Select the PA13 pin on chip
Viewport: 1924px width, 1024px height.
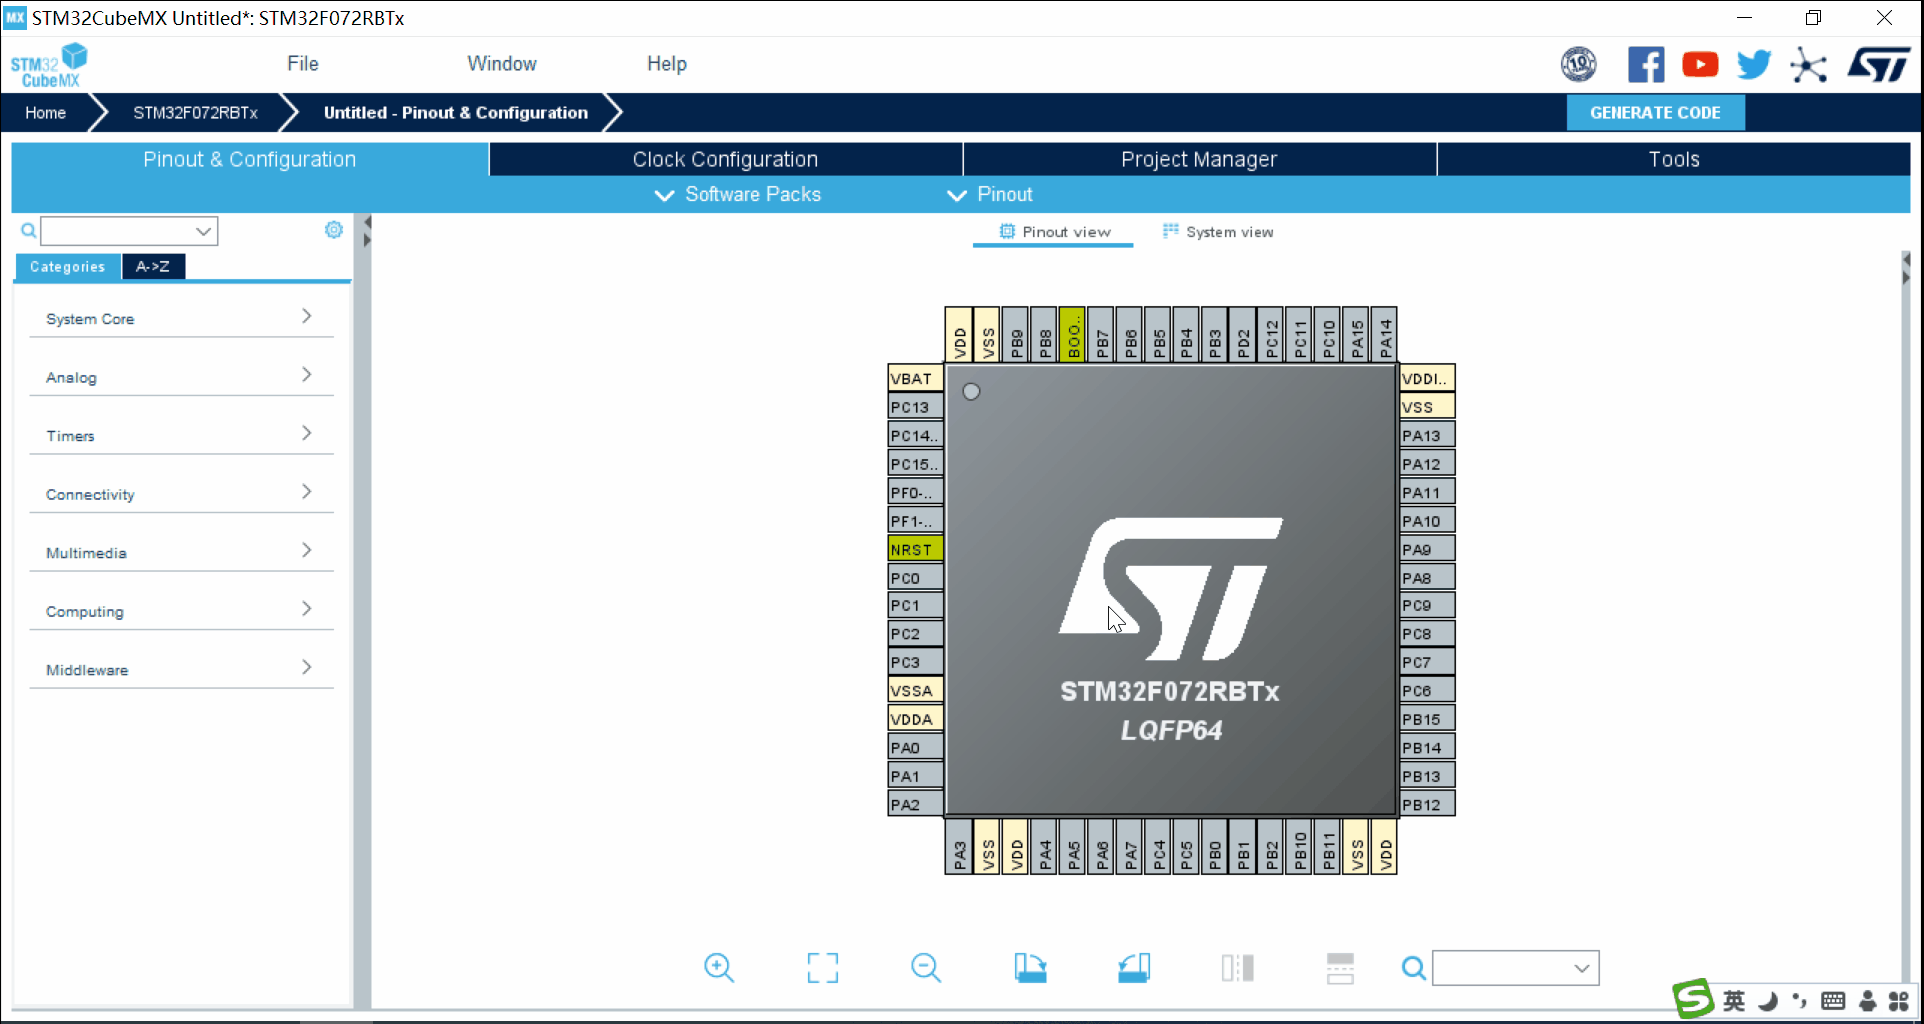[x=1427, y=435]
